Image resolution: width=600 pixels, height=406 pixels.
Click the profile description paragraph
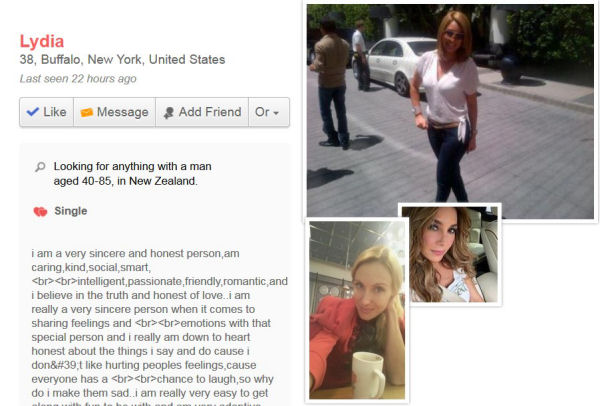[159, 327]
